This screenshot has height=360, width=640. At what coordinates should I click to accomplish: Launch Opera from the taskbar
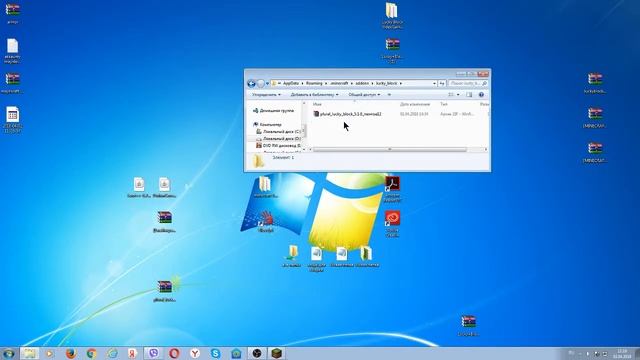tap(174, 353)
